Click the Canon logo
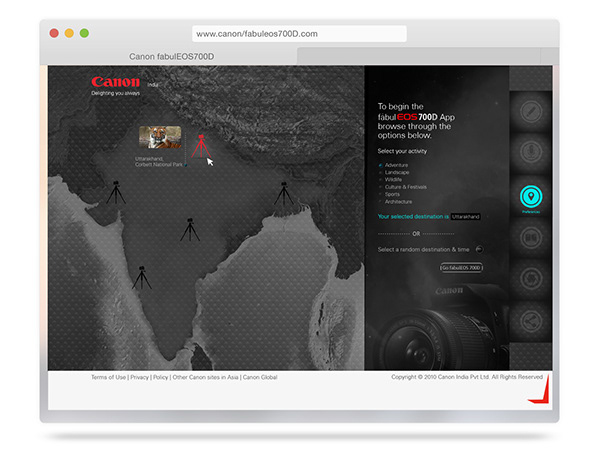This screenshot has width=600, height=450. (116, 82)
